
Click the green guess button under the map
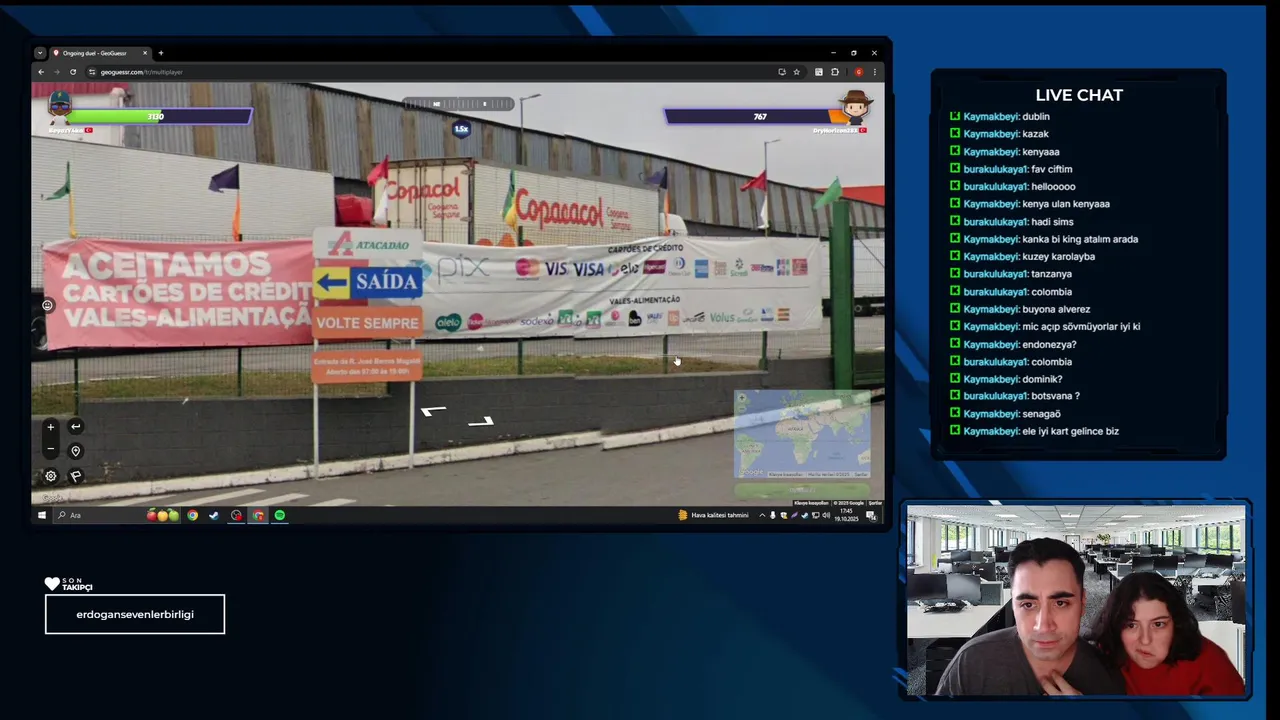click(x=802, y=490)
